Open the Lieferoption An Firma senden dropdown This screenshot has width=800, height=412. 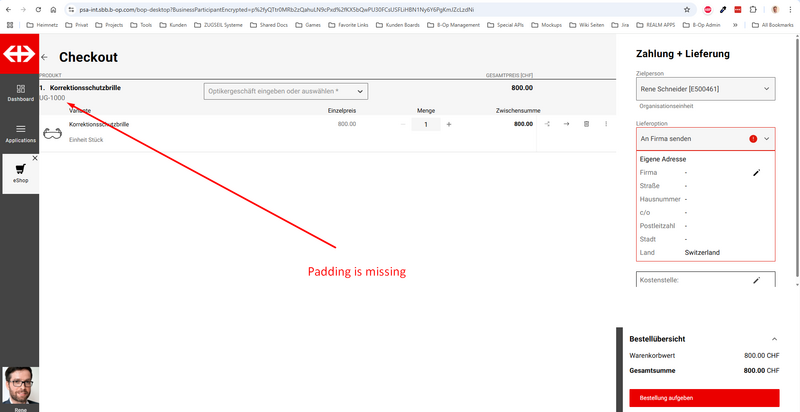706,139
